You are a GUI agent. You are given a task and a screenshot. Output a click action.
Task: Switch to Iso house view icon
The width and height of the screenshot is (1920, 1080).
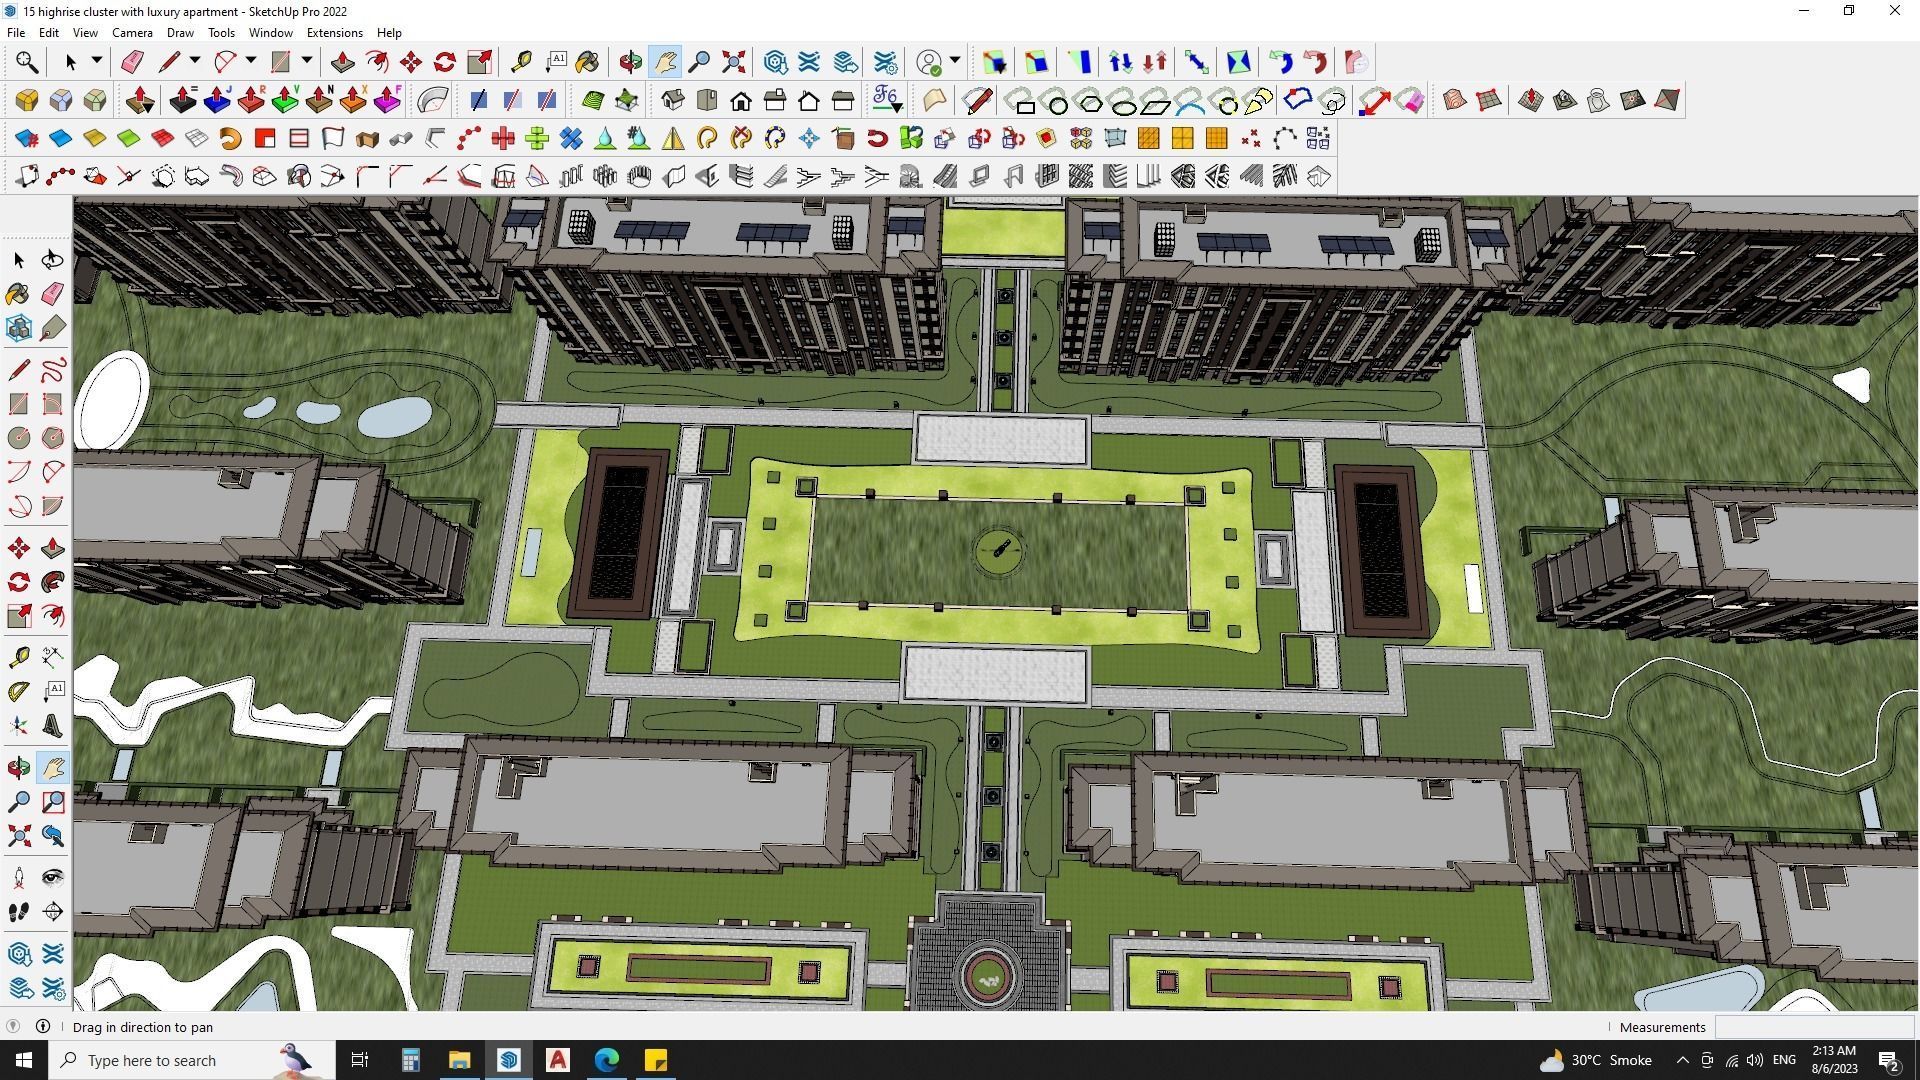[673, 100]
